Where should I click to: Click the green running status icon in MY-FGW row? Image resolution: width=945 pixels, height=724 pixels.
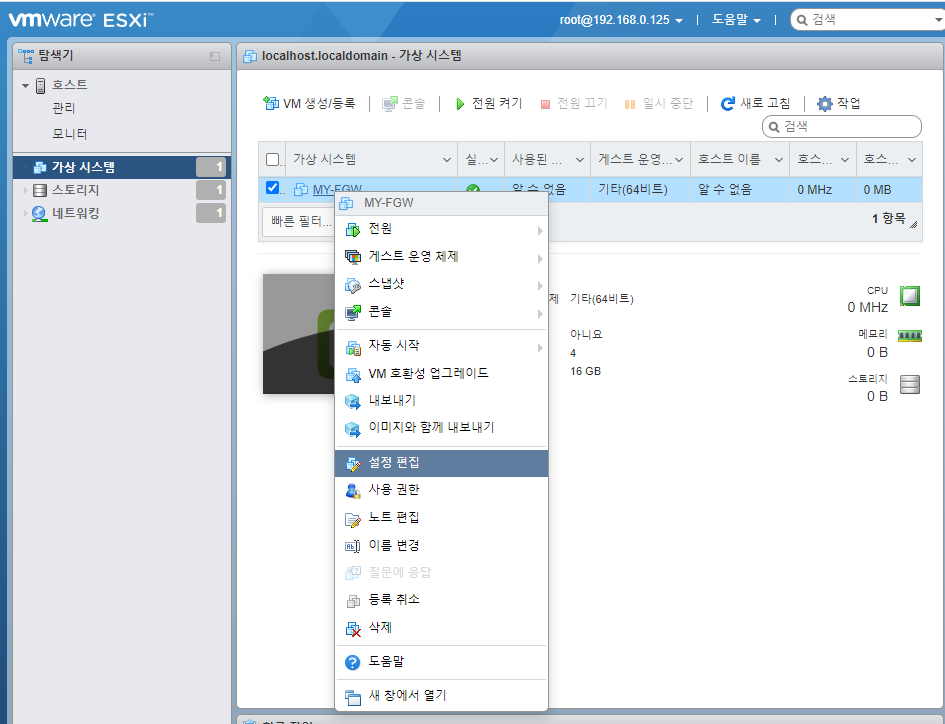click(473, 188)
